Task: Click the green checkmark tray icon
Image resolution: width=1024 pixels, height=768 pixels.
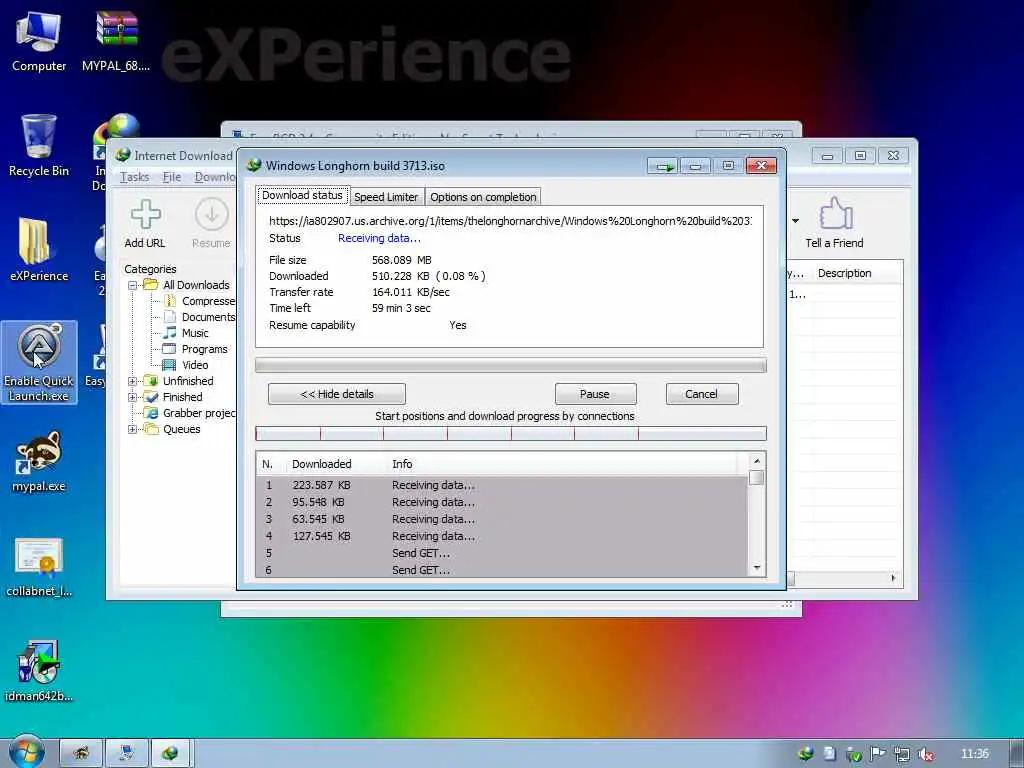Action: 854,754
